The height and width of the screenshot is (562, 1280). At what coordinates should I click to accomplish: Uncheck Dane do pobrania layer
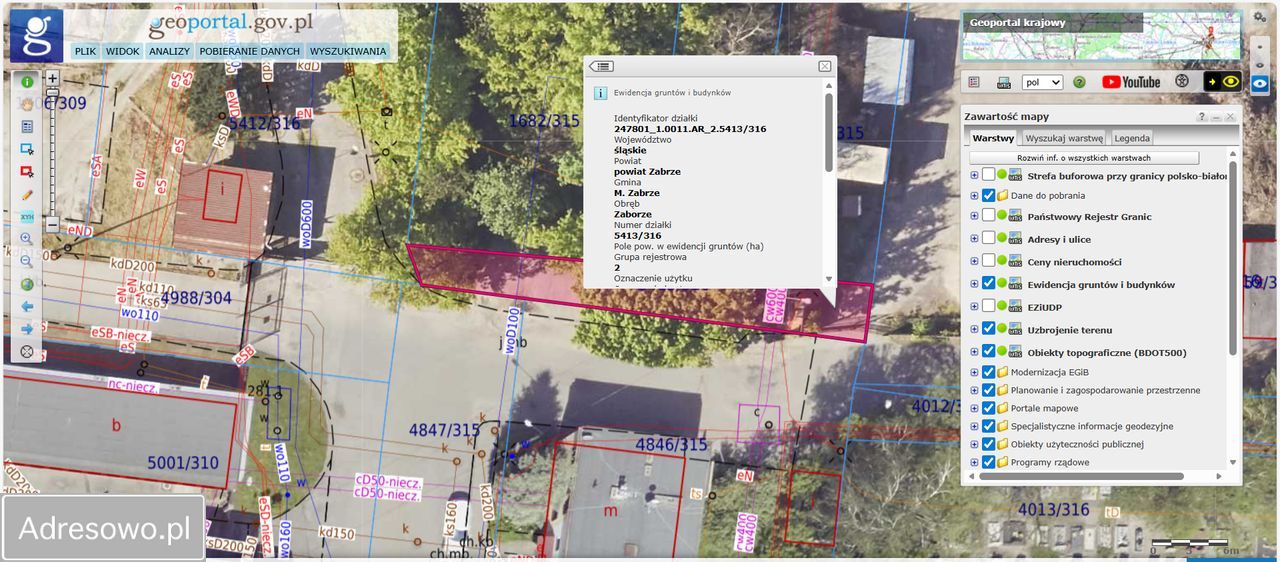point(989,196)
